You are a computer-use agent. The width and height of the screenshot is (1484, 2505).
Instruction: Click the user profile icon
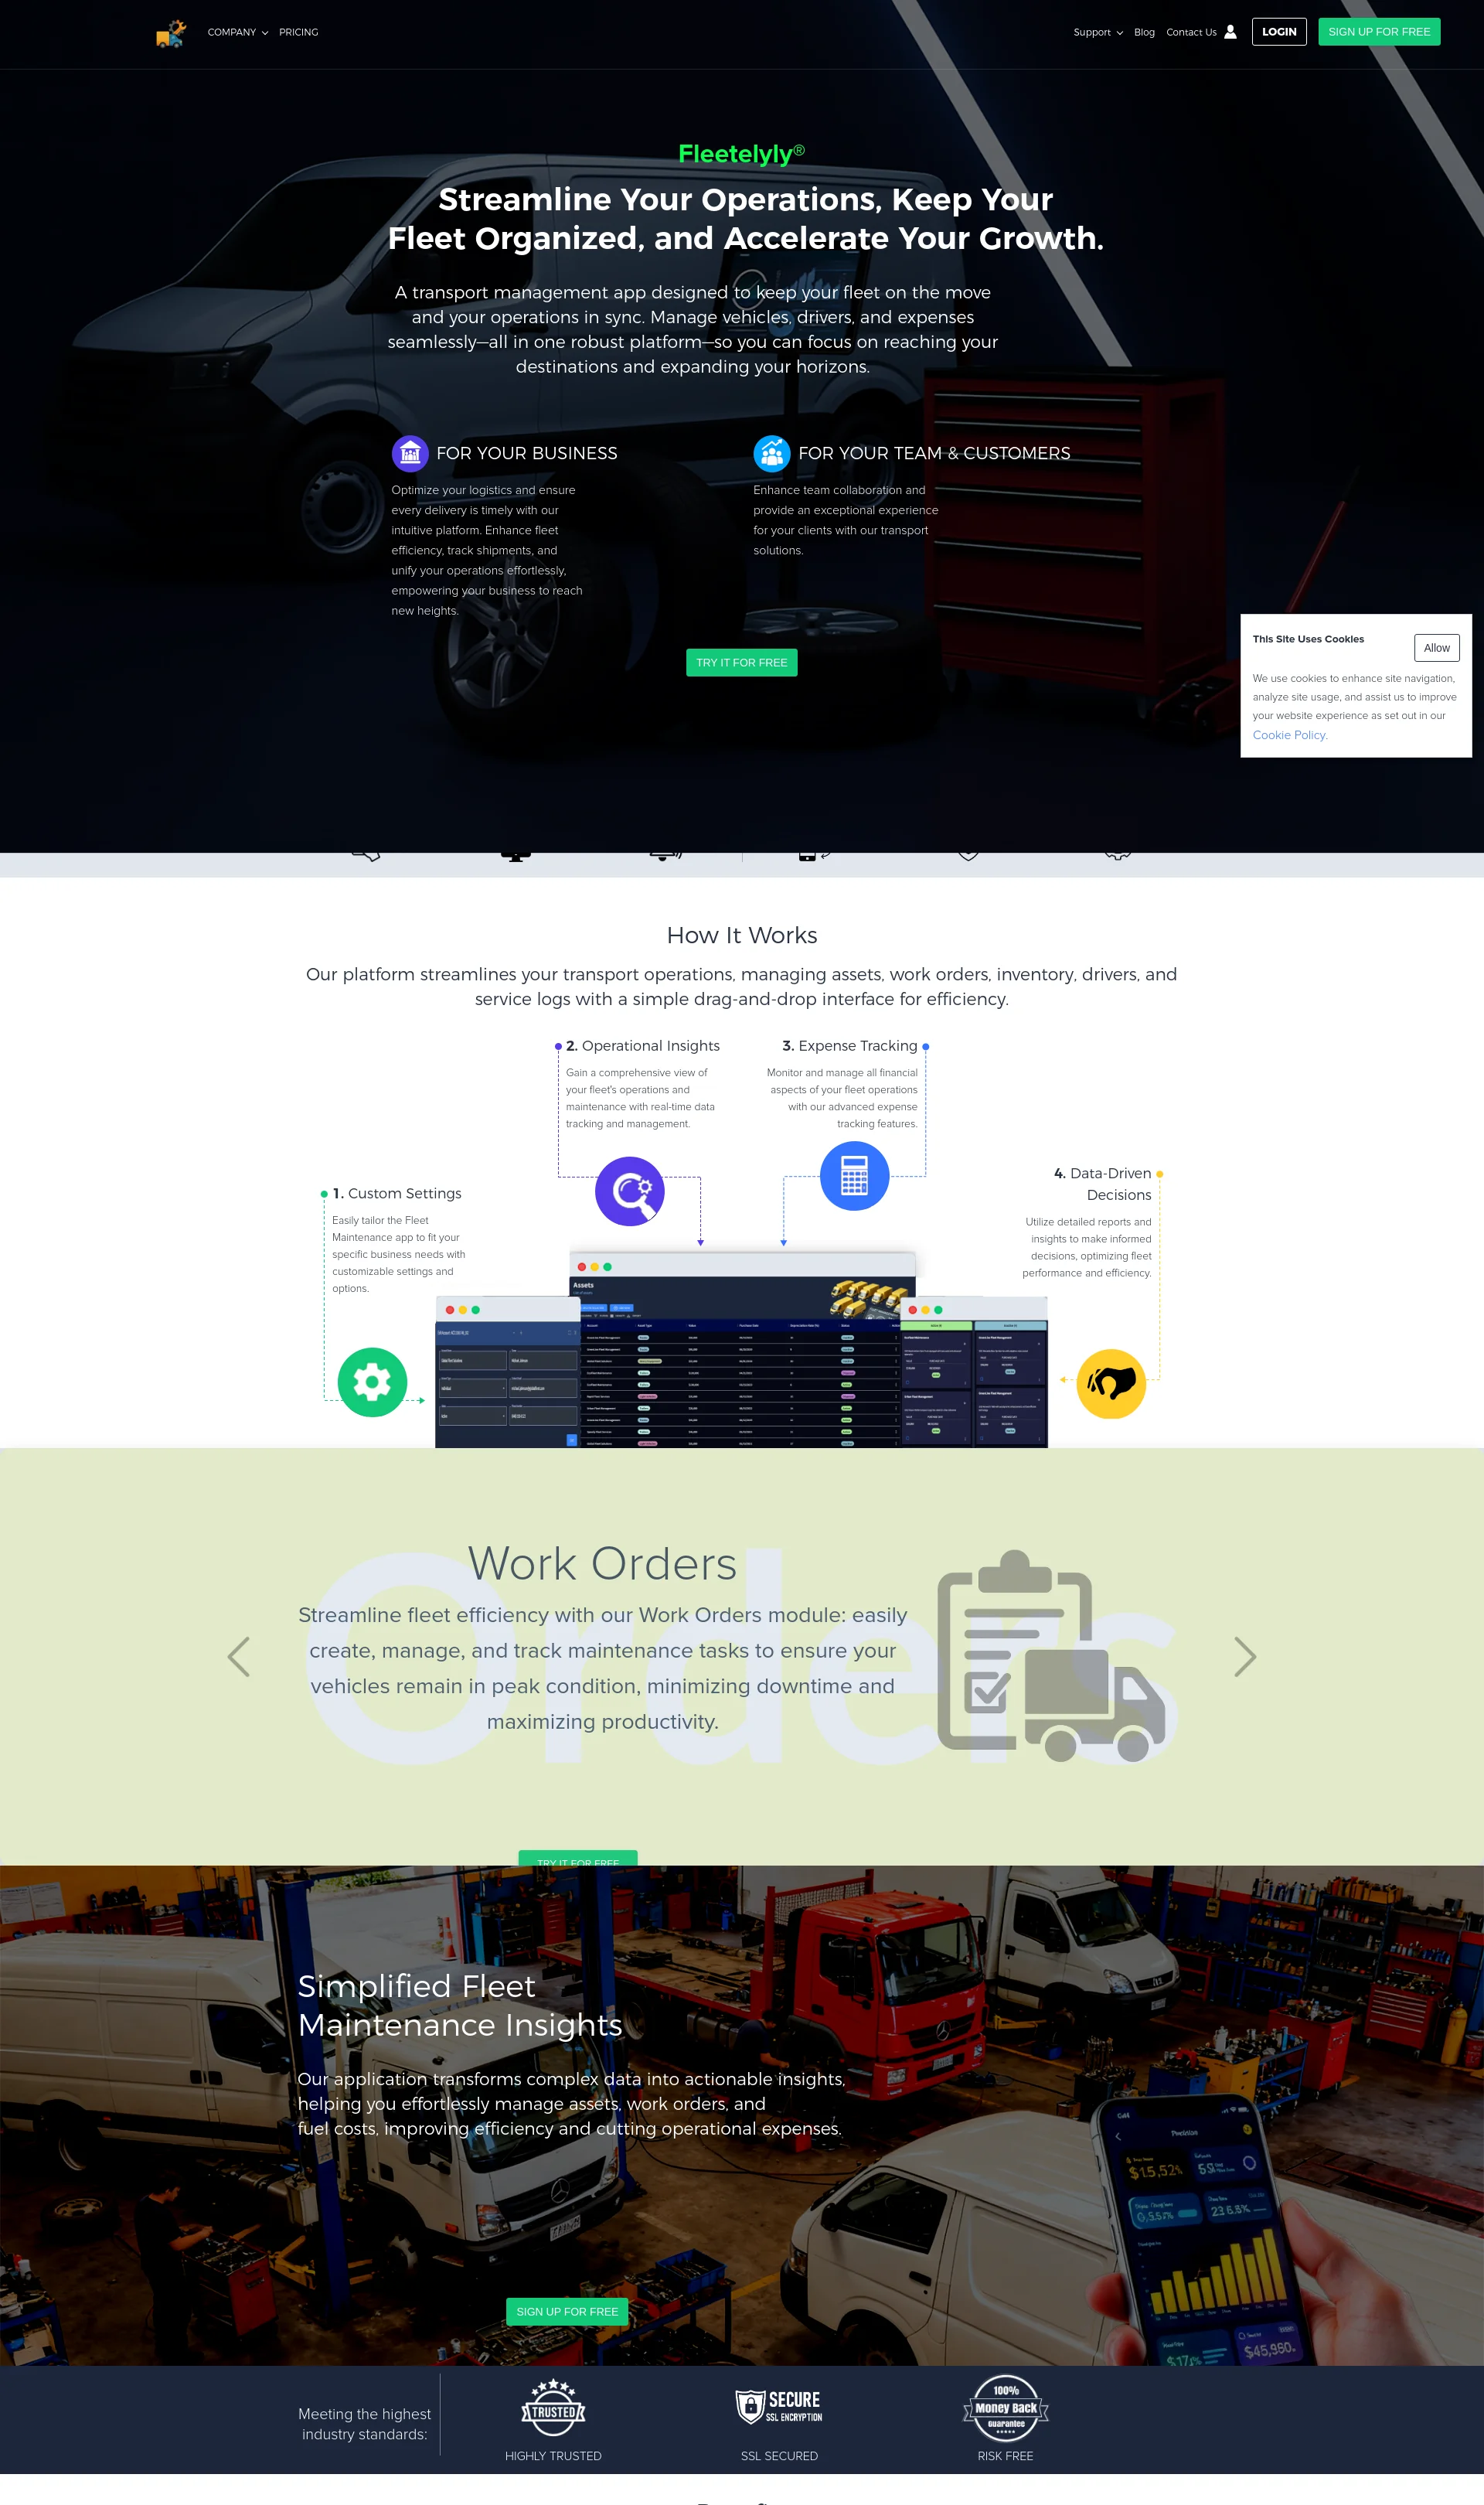tap(1230, 32)
